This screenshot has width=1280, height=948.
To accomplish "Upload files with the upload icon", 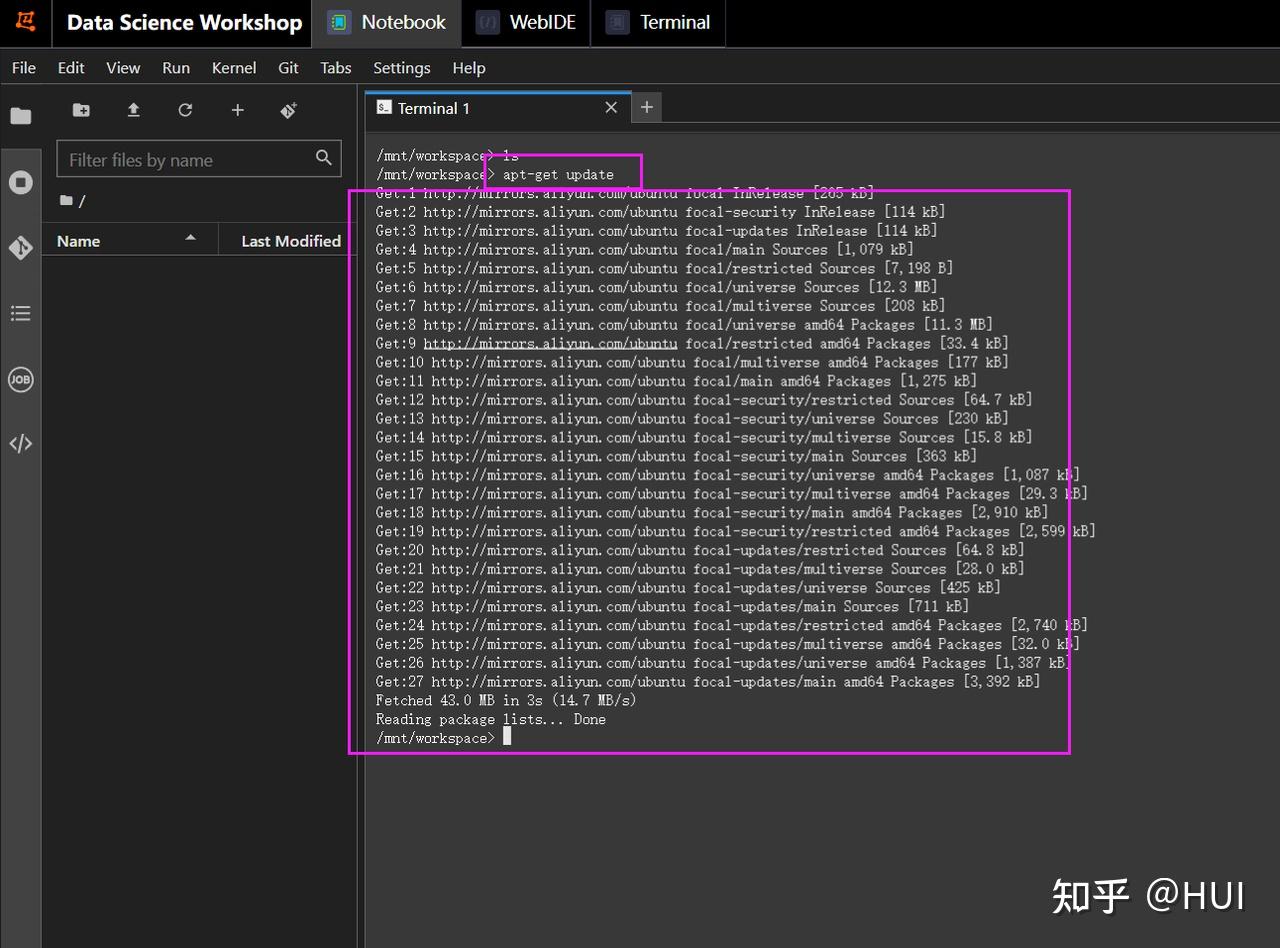I will 134,110.
